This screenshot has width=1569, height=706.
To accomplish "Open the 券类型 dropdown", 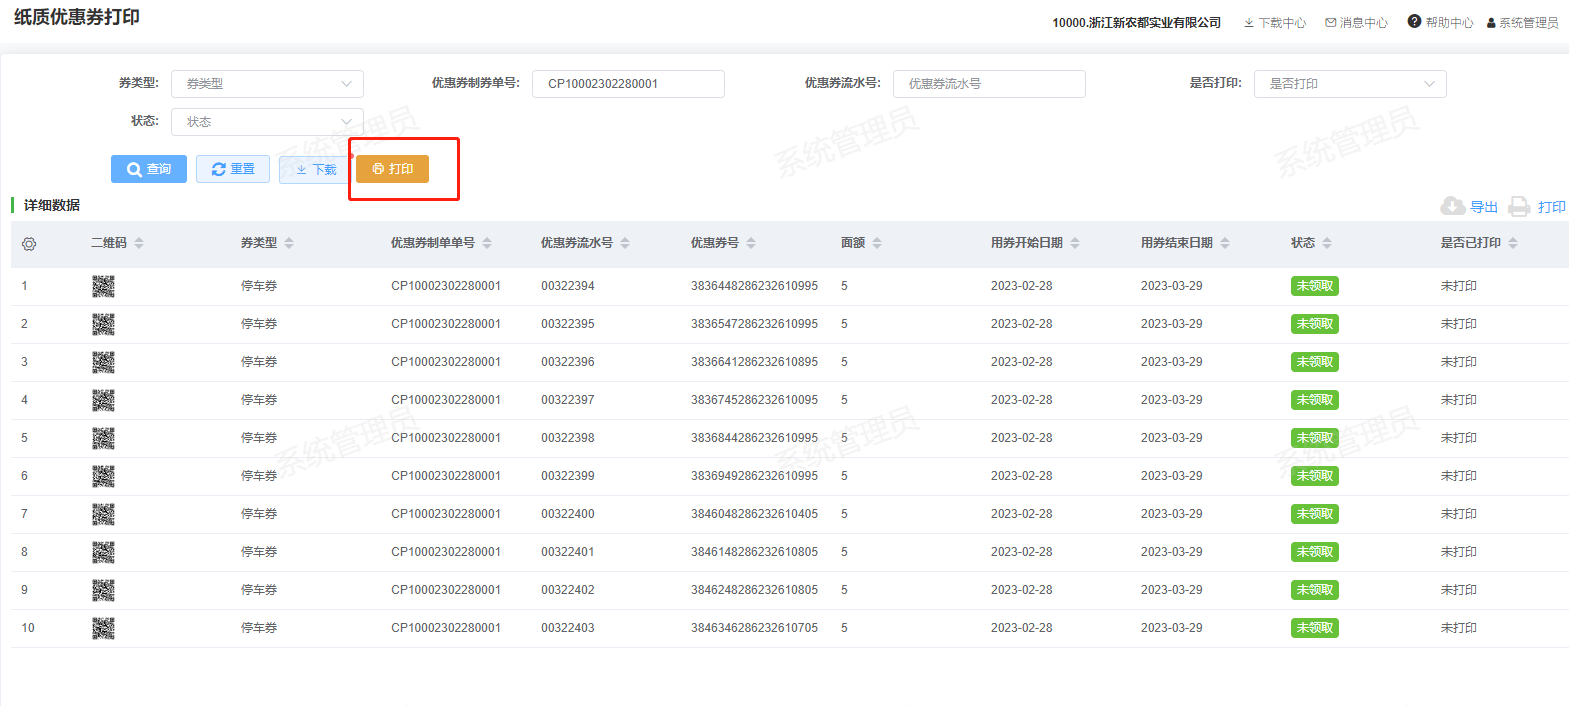I will coord(267,84).
